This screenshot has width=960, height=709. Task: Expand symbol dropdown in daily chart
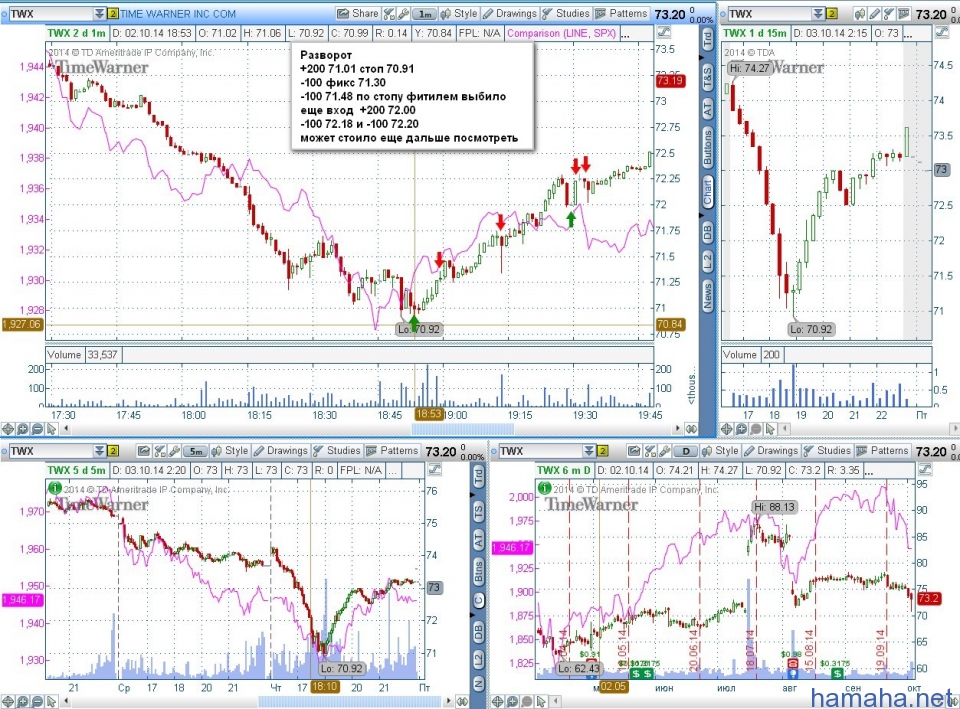coord(589,451)
